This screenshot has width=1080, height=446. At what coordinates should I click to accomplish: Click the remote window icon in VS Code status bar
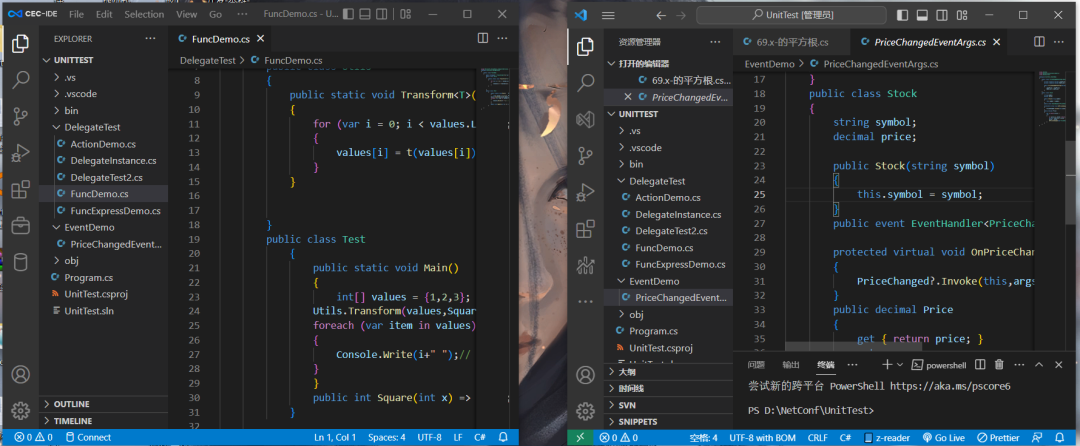(580, 437)
